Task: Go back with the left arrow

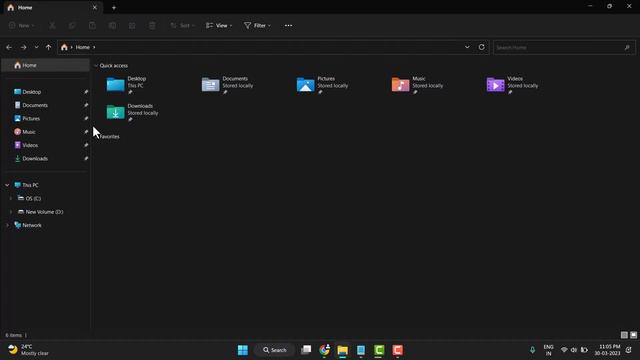Action: point(9,47)
